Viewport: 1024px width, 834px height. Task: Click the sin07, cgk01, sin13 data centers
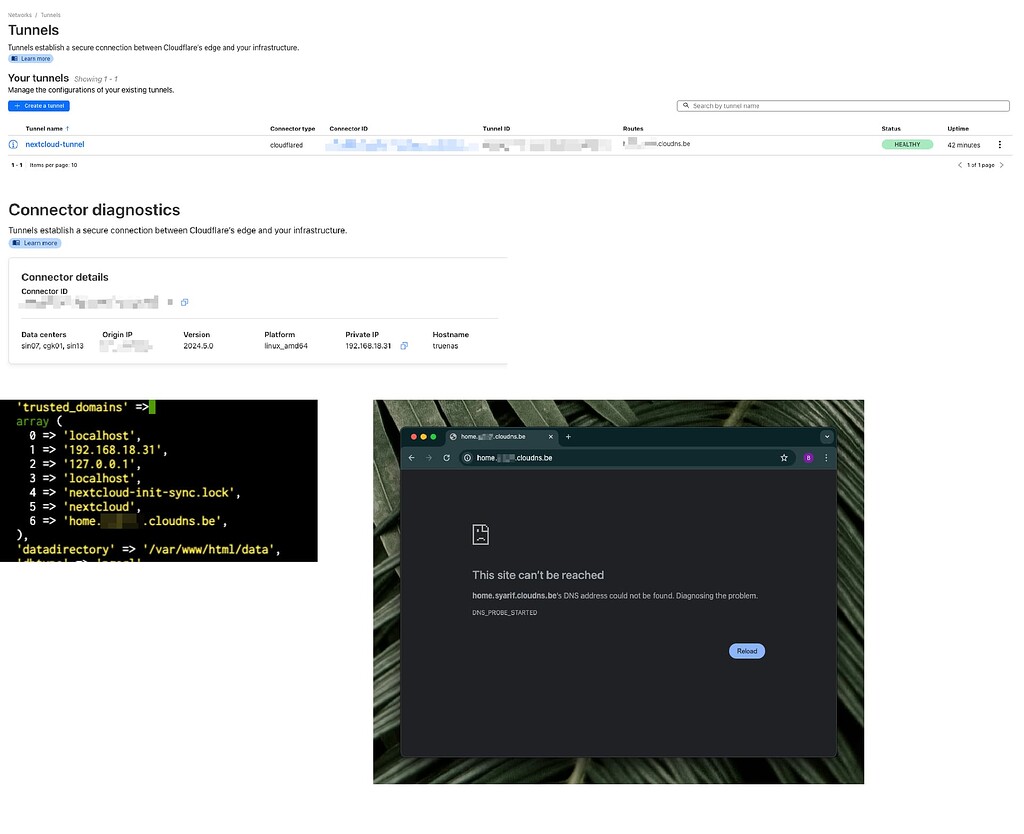52,346
